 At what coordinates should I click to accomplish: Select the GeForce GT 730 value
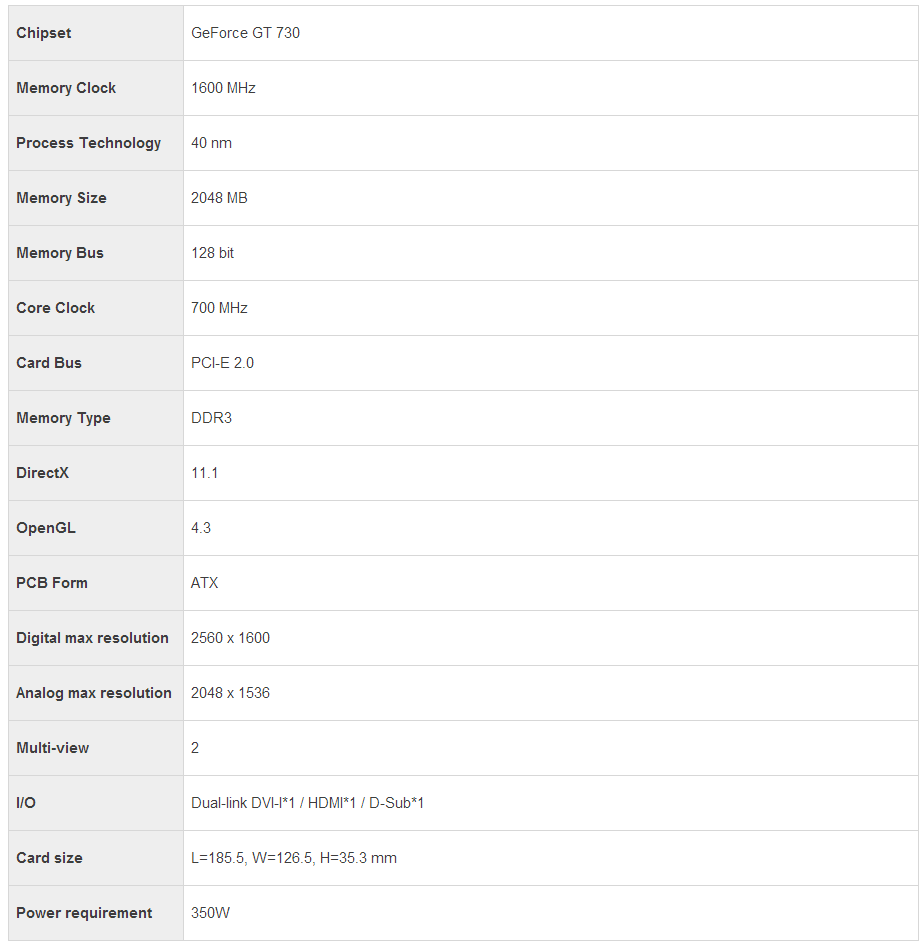tap(245, 33)
